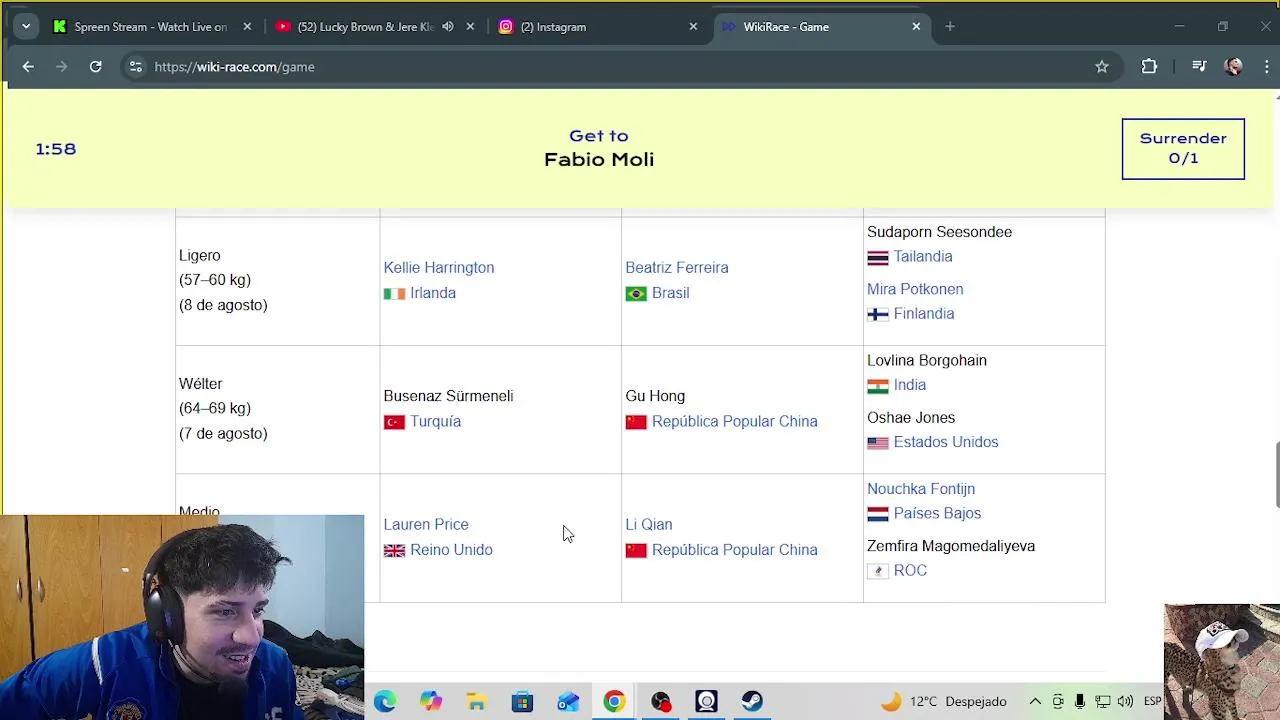Close the WikiRace - Game tab
Screen dimensions: 1280x720
point(916,27)
